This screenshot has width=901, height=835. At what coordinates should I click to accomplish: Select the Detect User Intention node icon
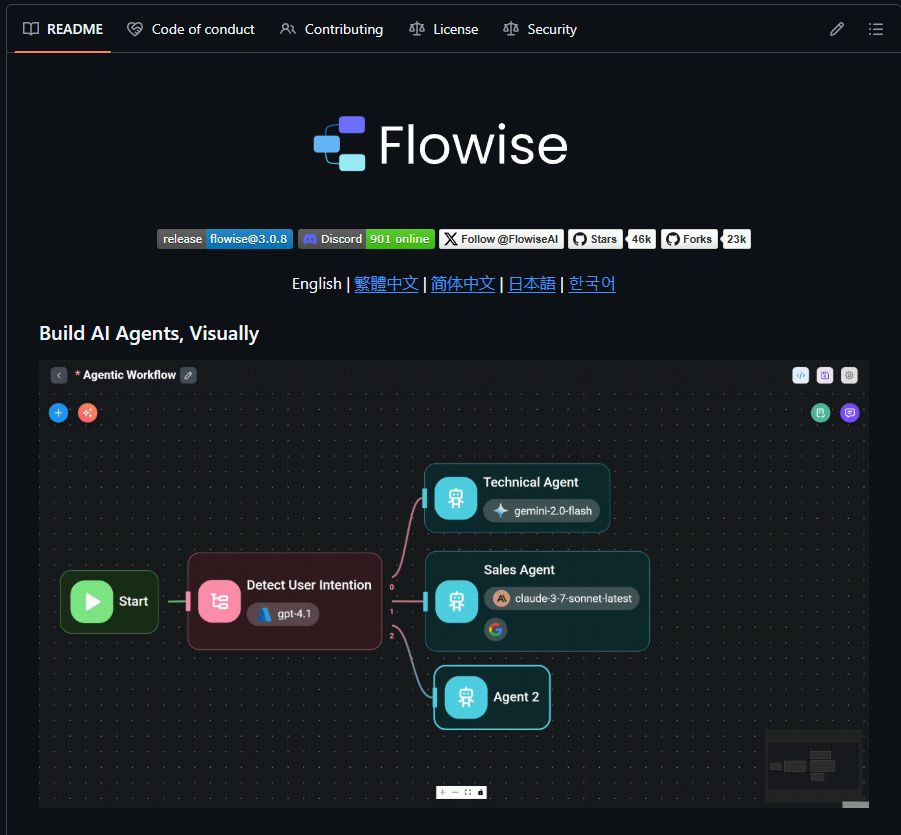(219, 600)
